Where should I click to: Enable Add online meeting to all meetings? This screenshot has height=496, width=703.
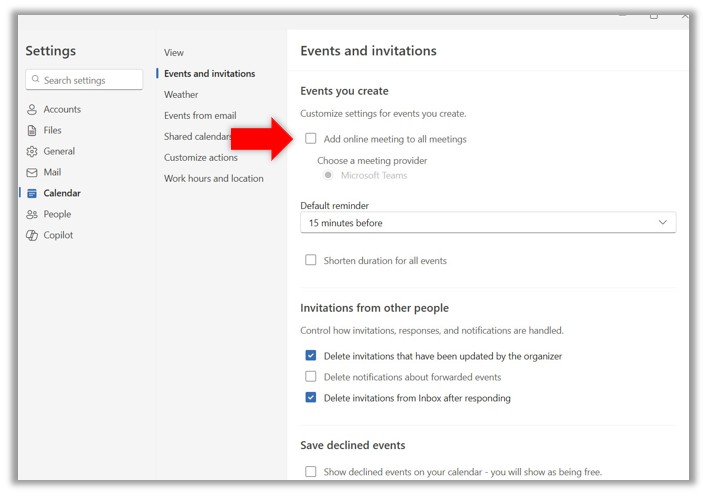(x=311, y=139)
